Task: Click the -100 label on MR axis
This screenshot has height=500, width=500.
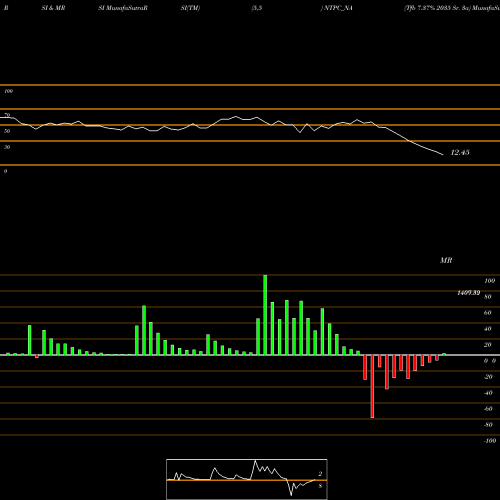Action: coord(490,441)
